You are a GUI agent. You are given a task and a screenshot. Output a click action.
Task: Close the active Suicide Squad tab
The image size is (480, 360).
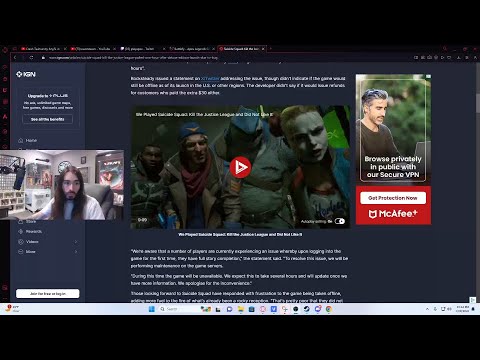(263, 49)
